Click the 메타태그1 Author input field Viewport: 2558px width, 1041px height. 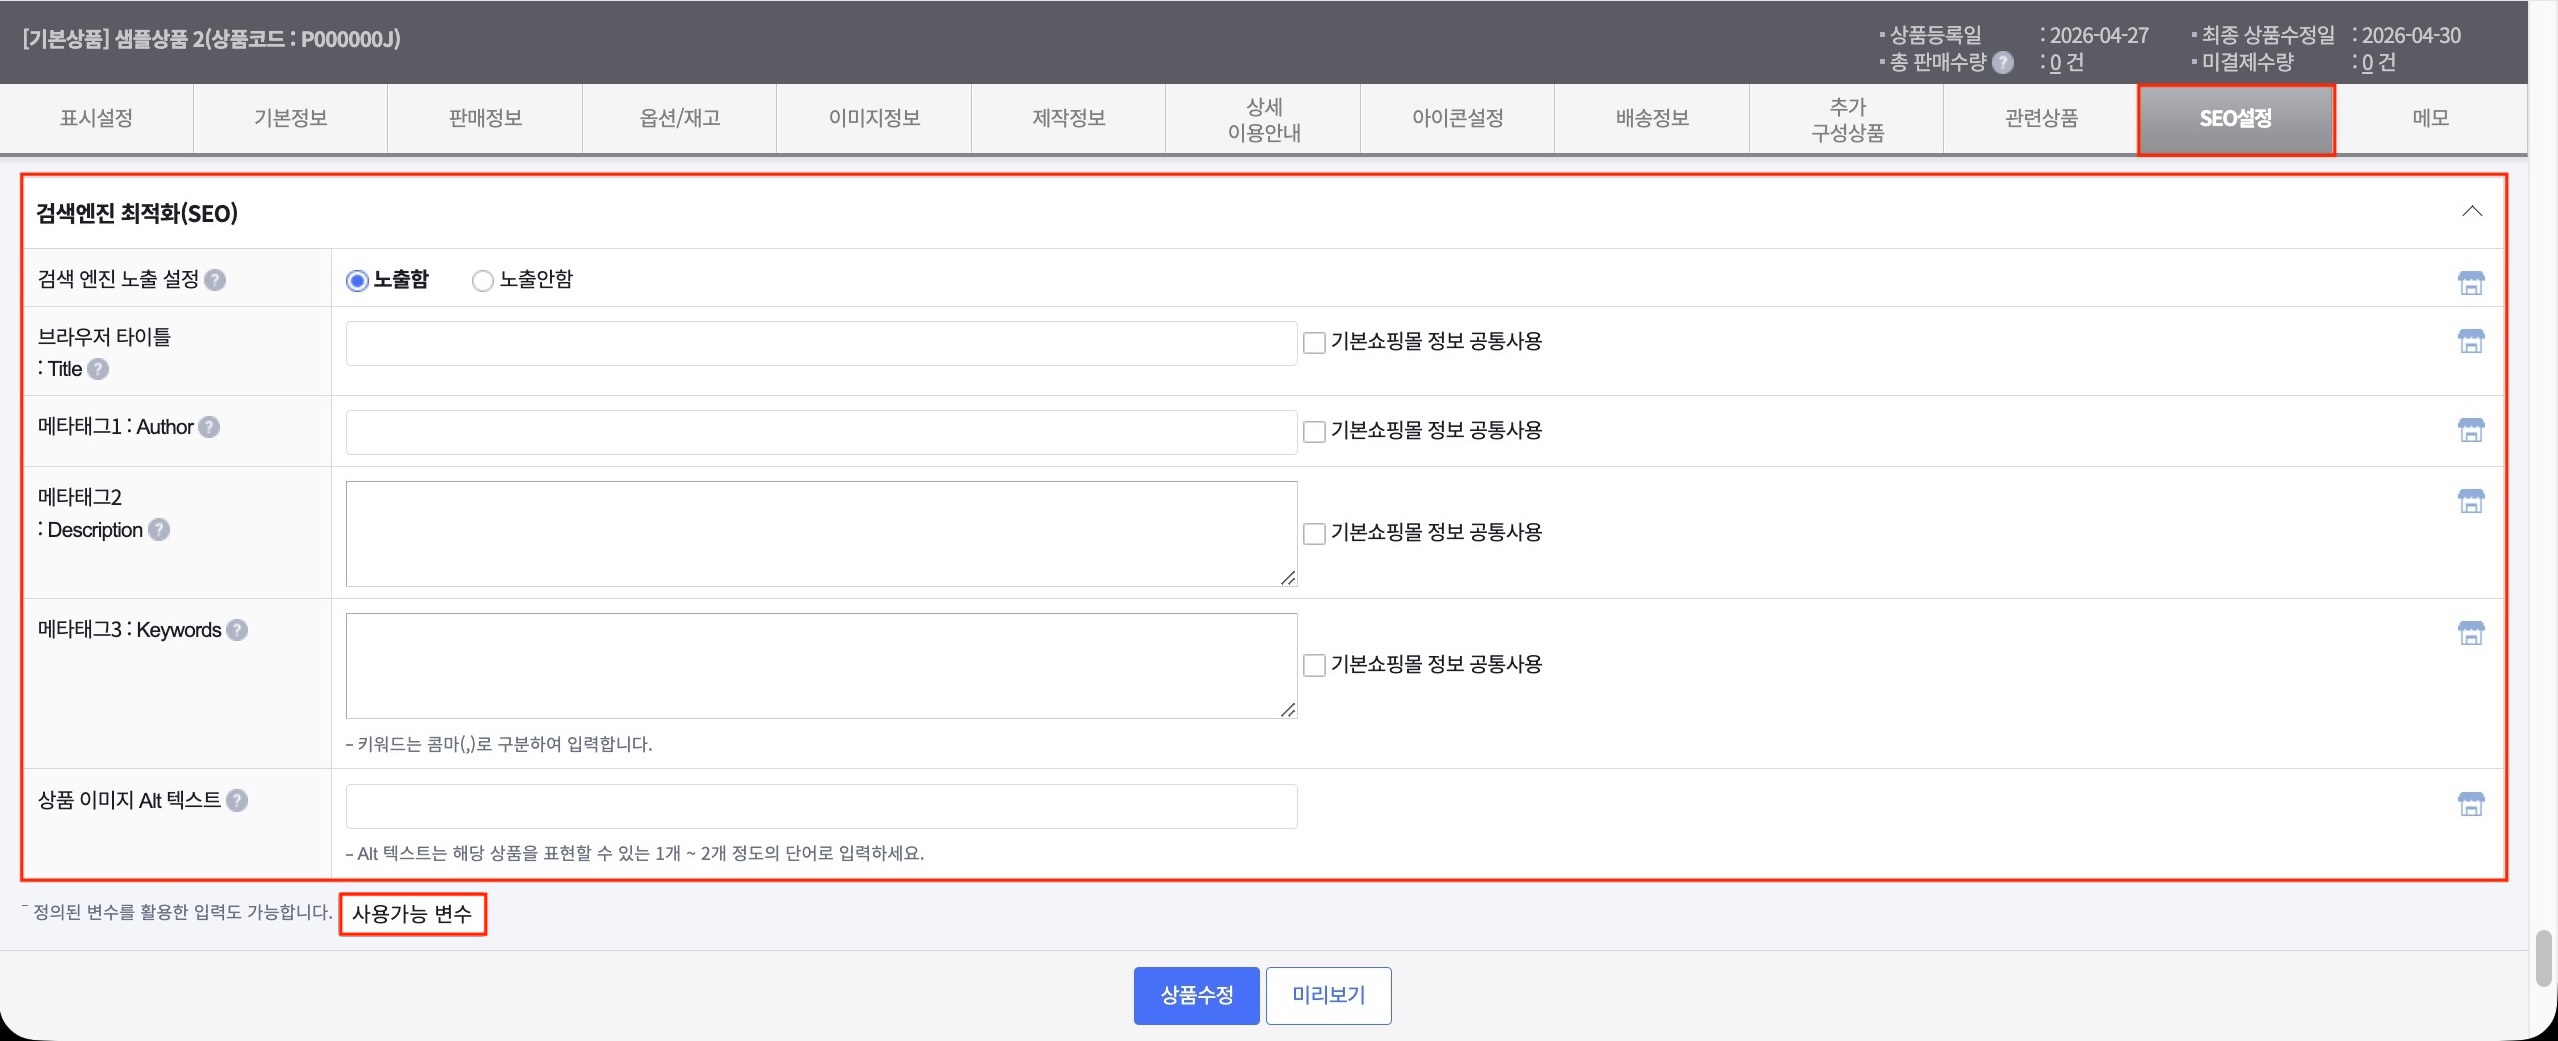pyautogui.click(x=821, y=432)
